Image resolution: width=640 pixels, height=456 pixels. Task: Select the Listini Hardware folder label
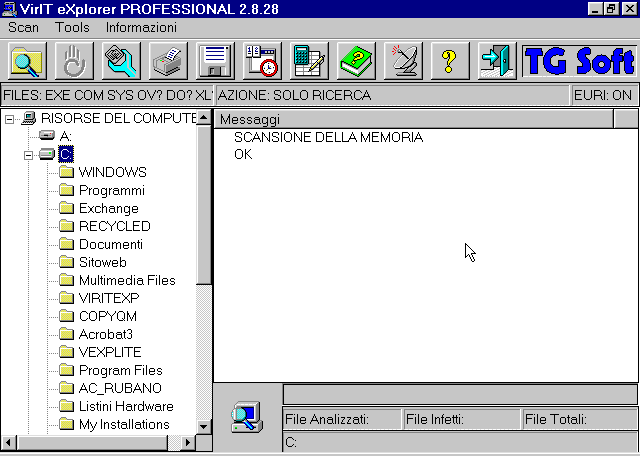pos(126,406)
